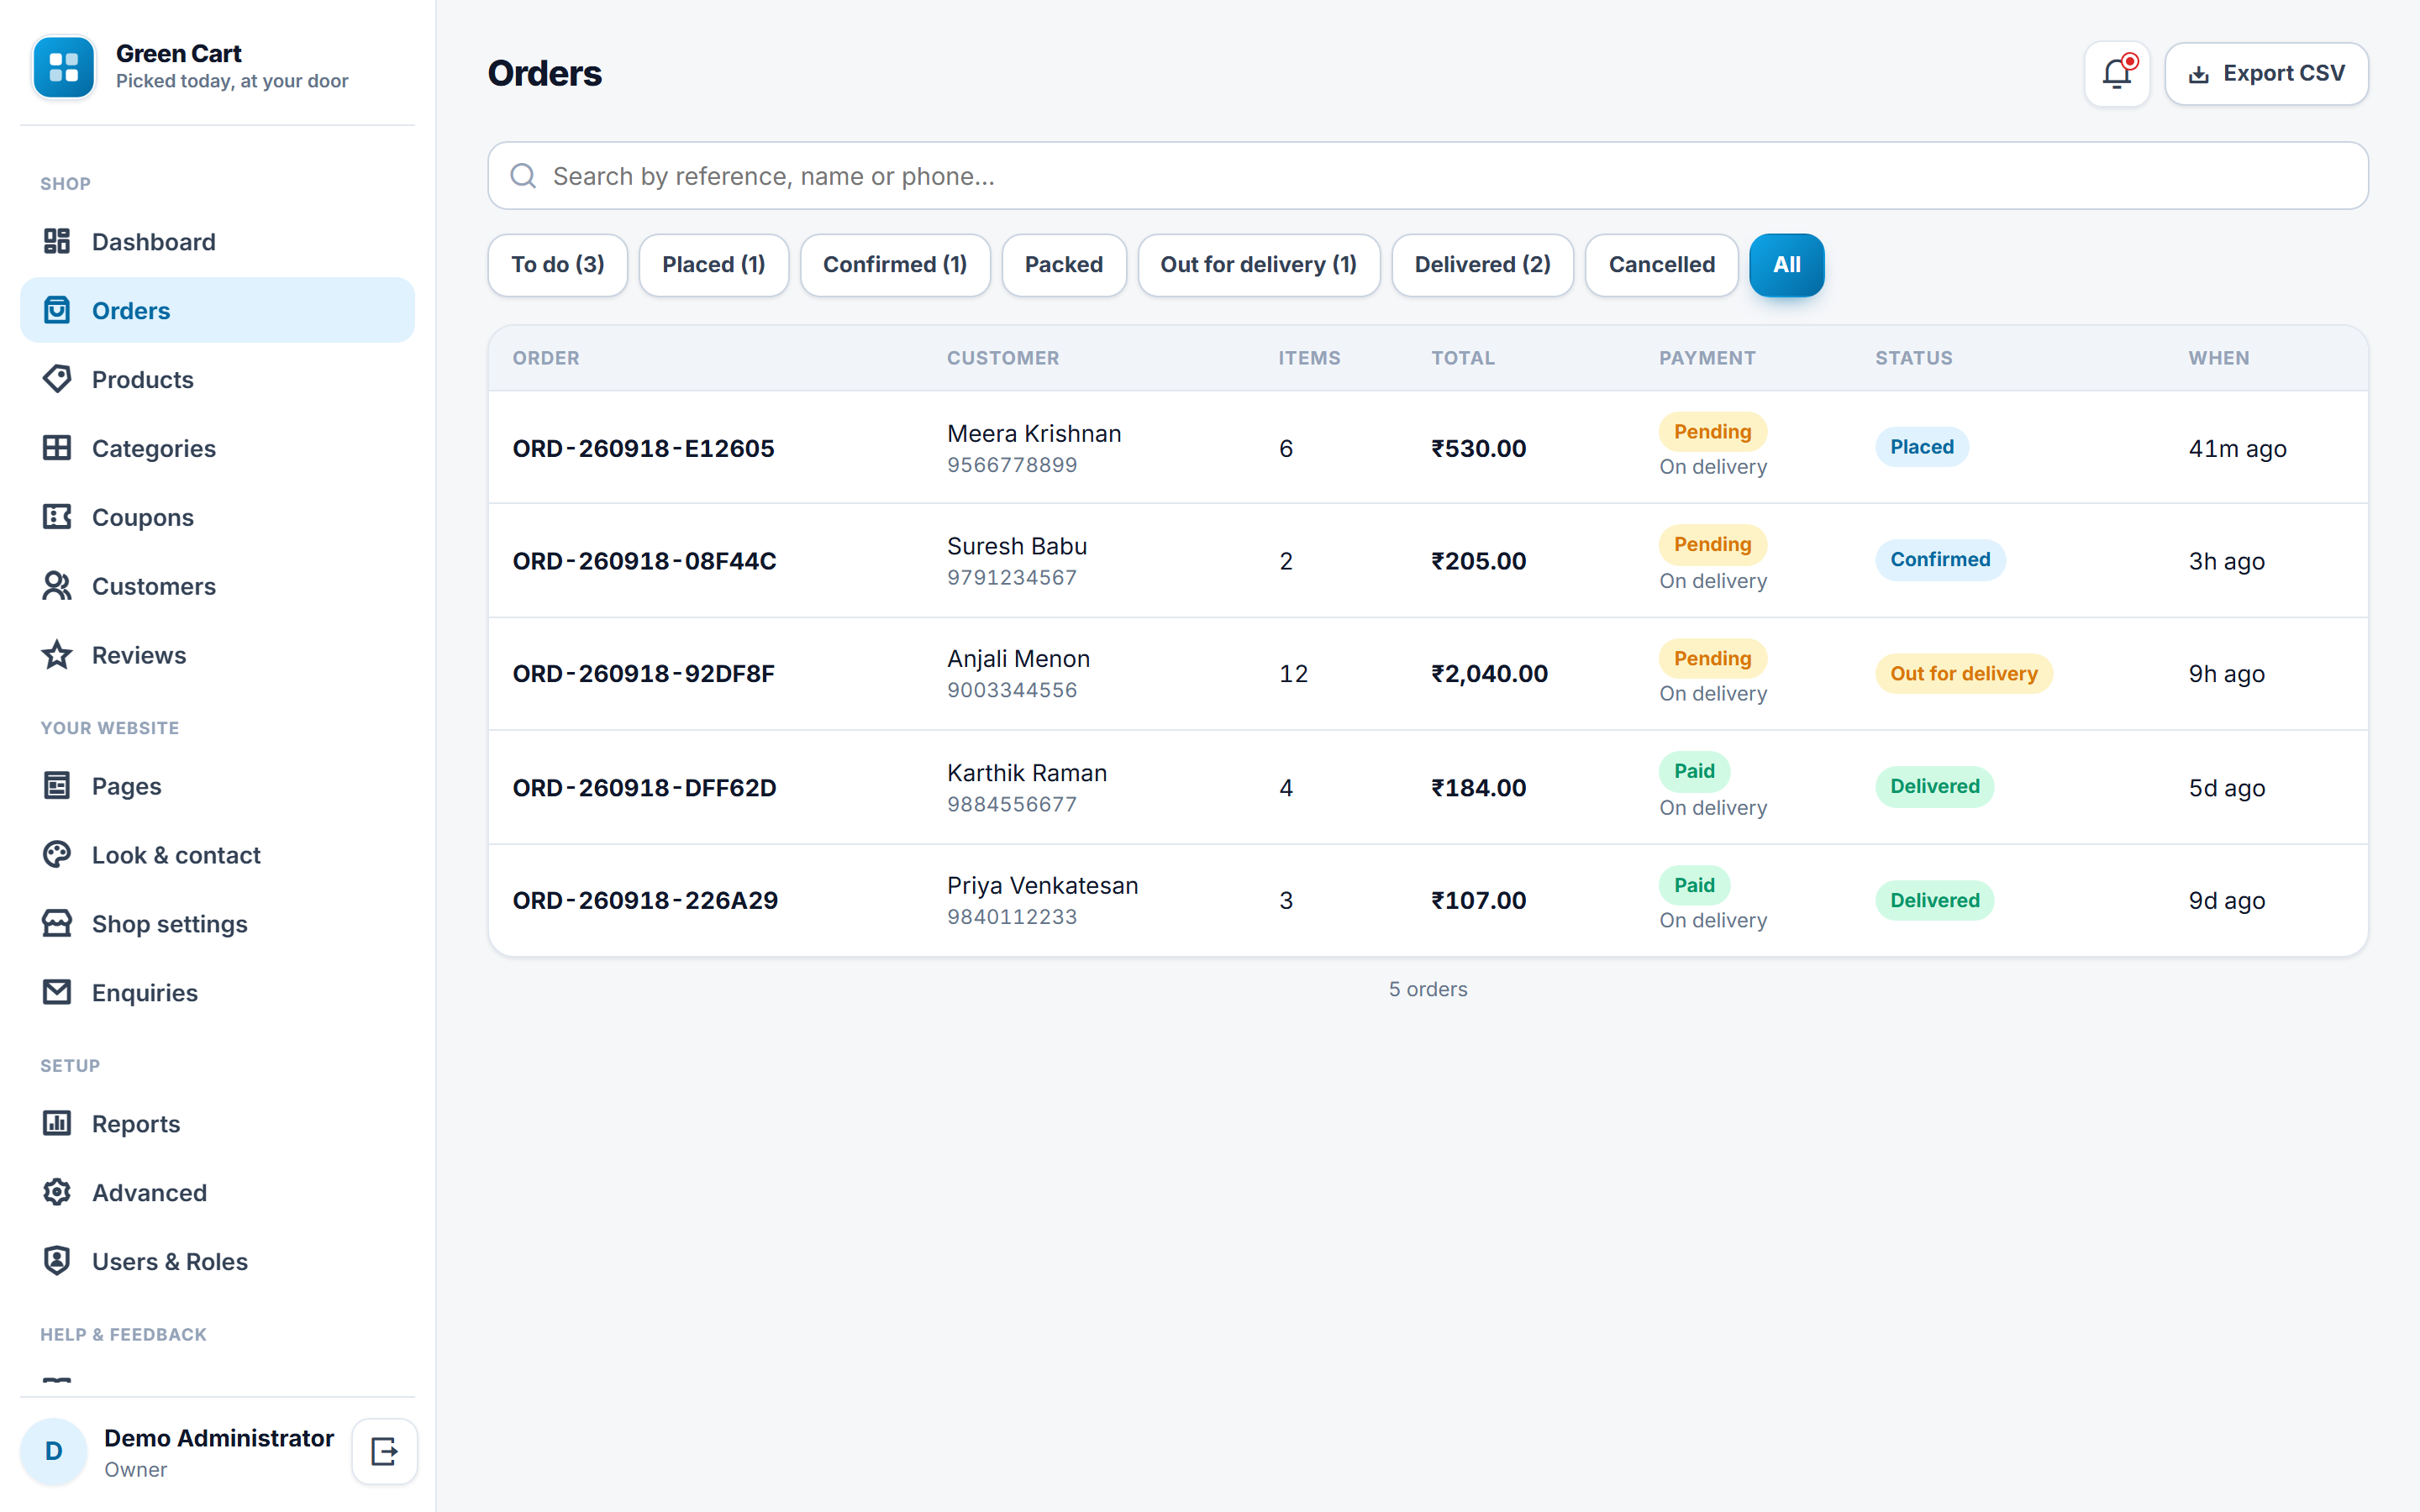Viewport: 2420px width, 1512px height.
Task: Open order ORD-260918-08F44C
Action: tap(645, 561)
